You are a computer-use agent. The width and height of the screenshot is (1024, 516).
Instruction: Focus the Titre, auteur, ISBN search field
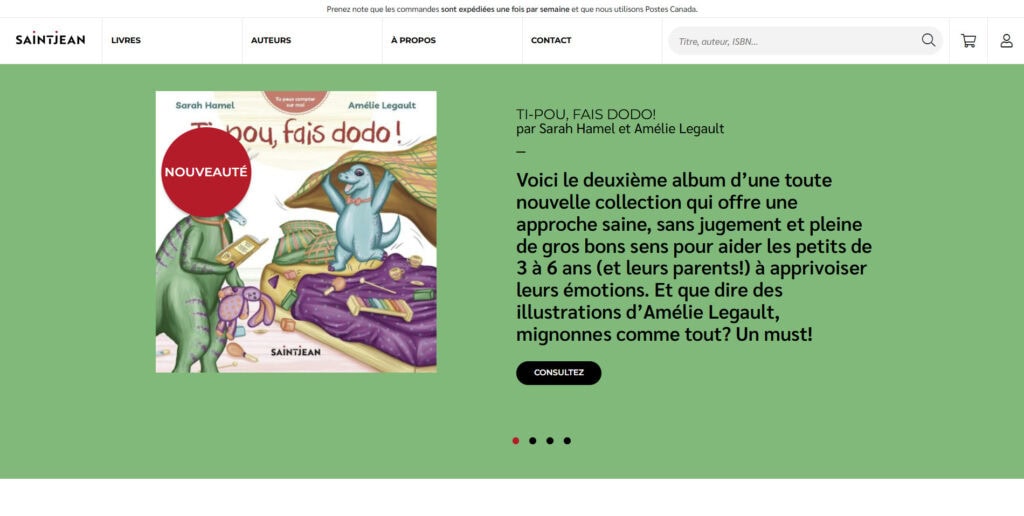click(797, 41)
